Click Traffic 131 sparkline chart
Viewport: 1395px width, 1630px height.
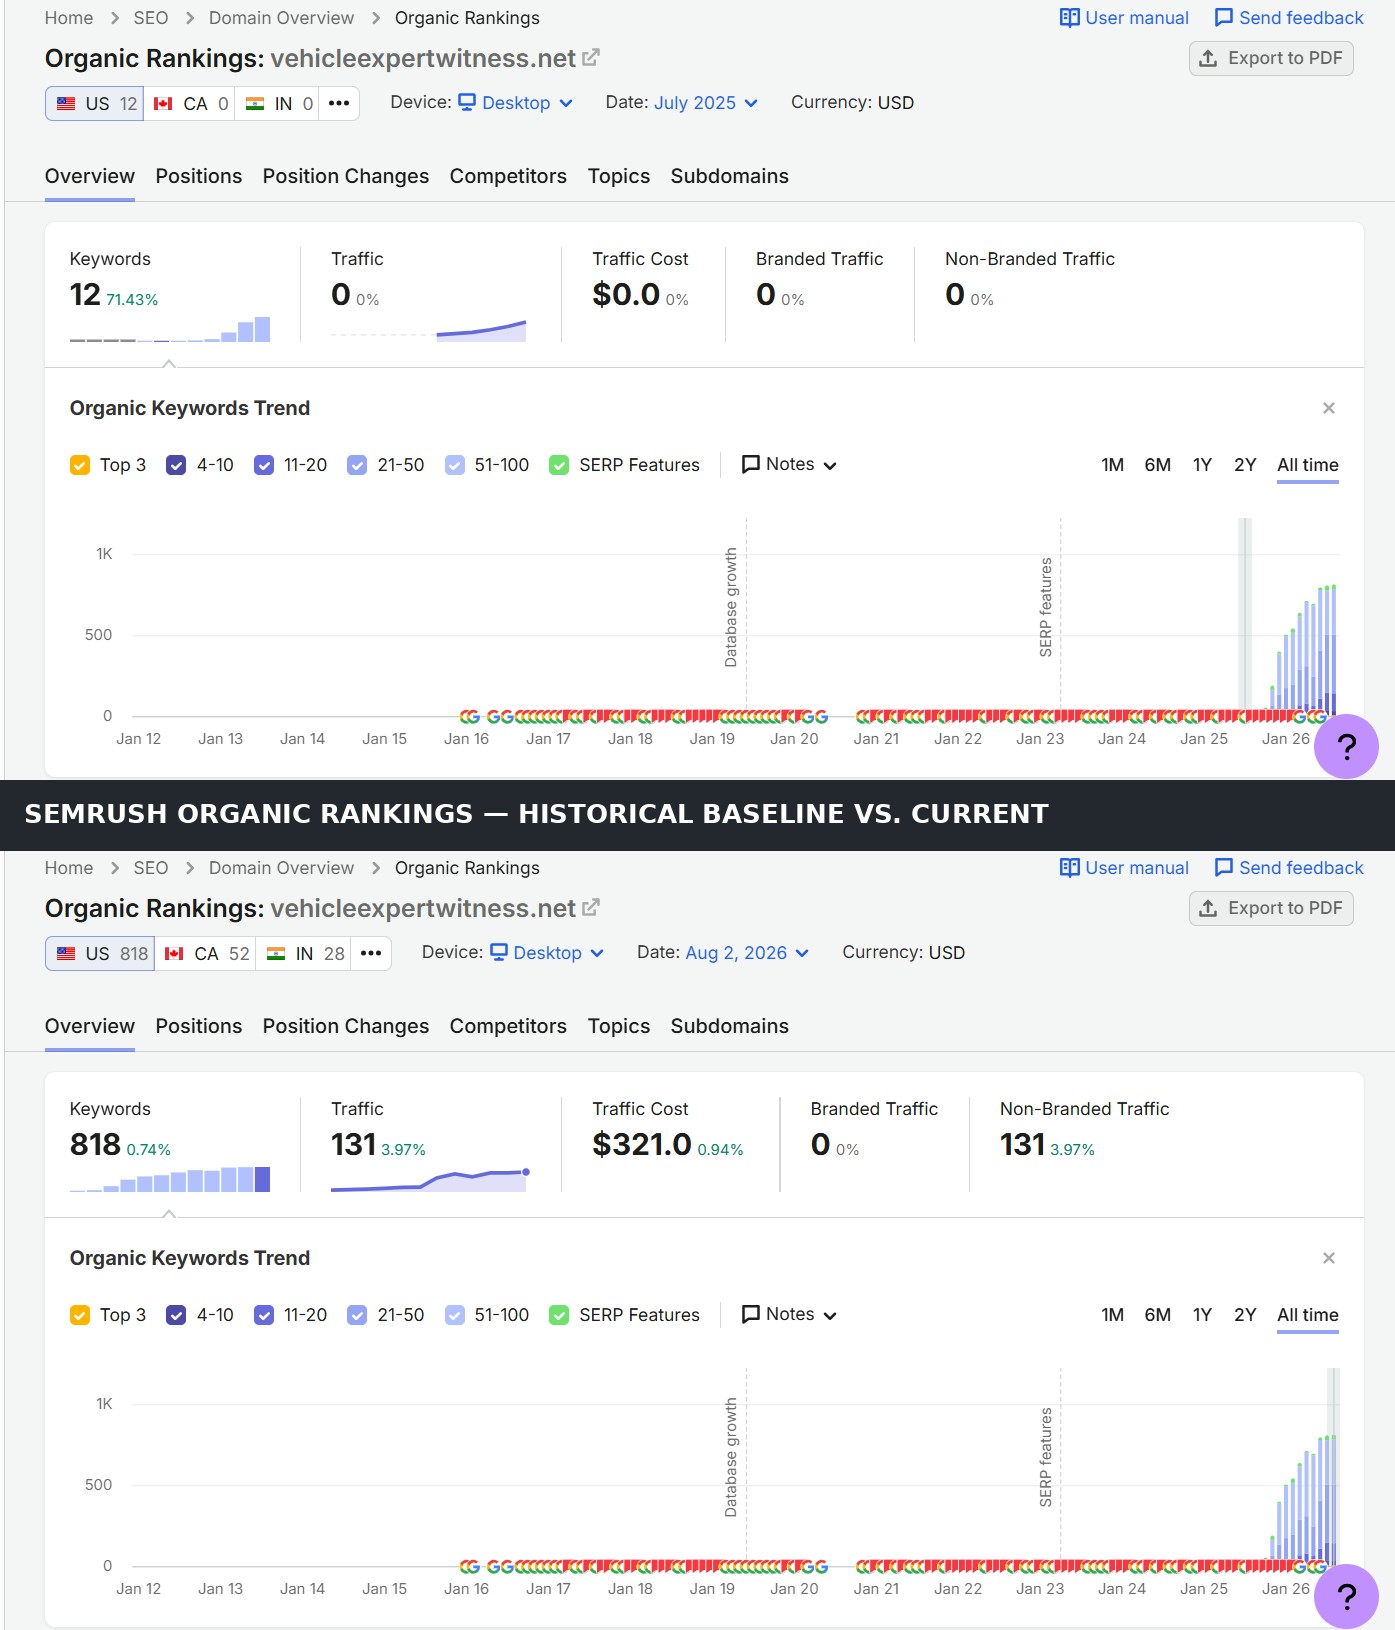pos(429,1179)
